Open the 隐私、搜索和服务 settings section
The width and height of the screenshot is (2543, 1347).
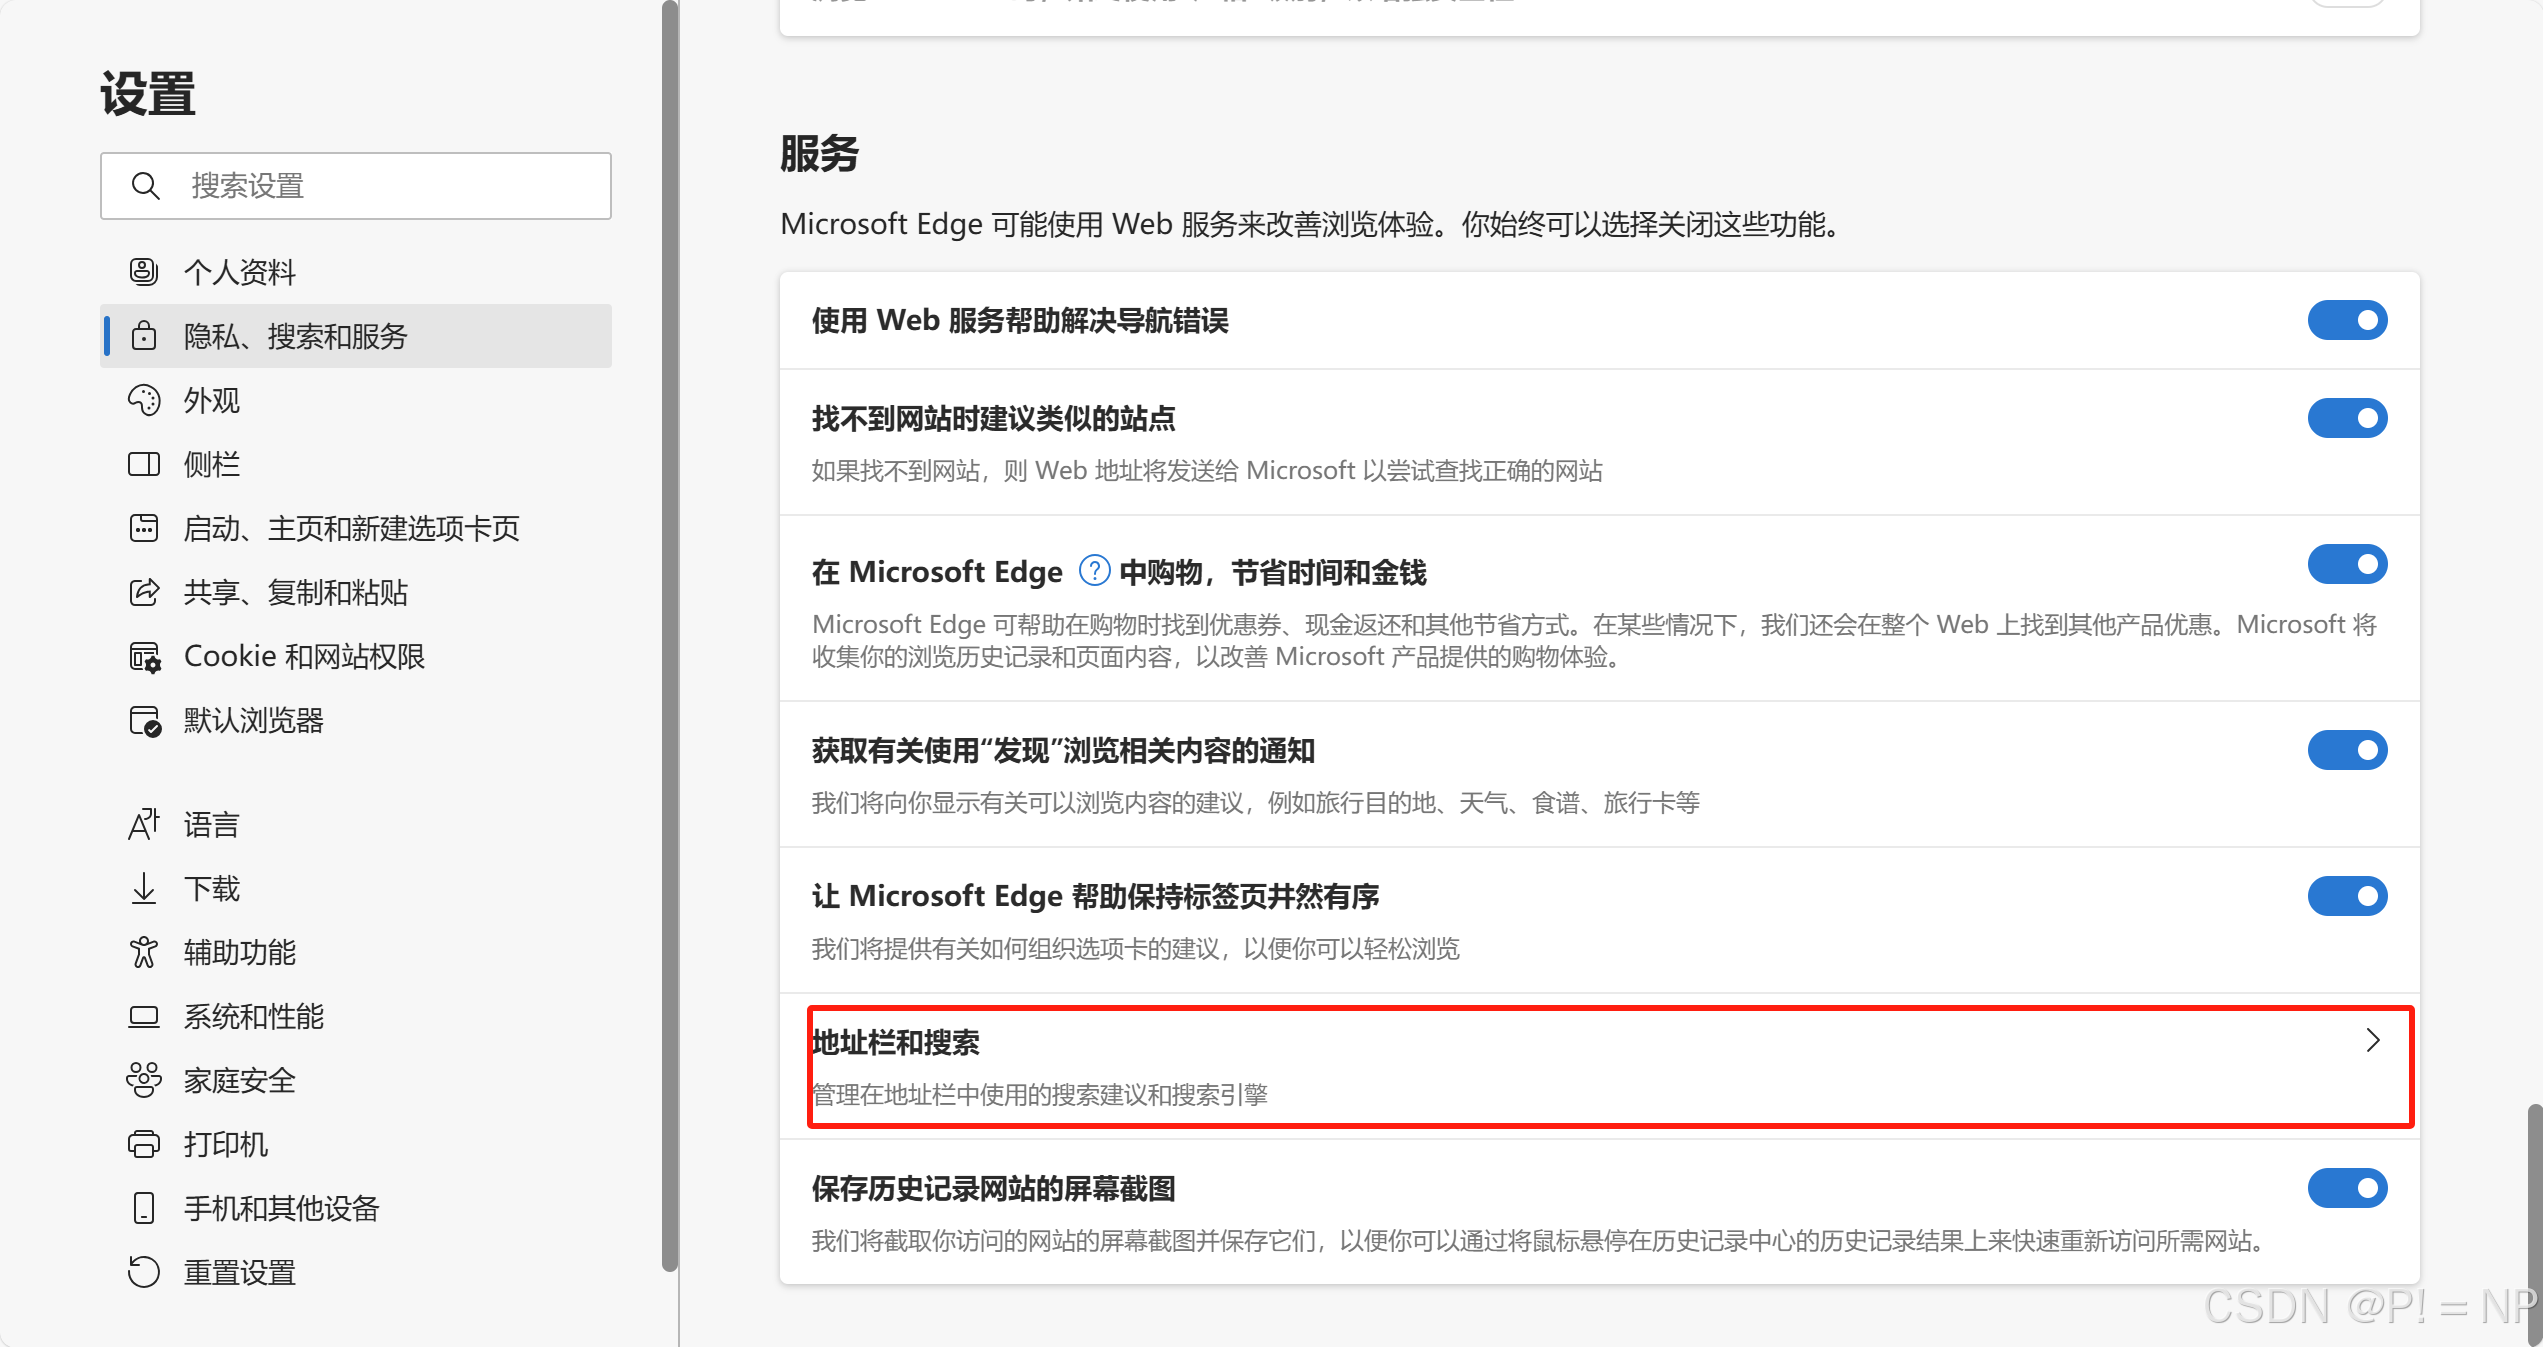tap(296, 336)
